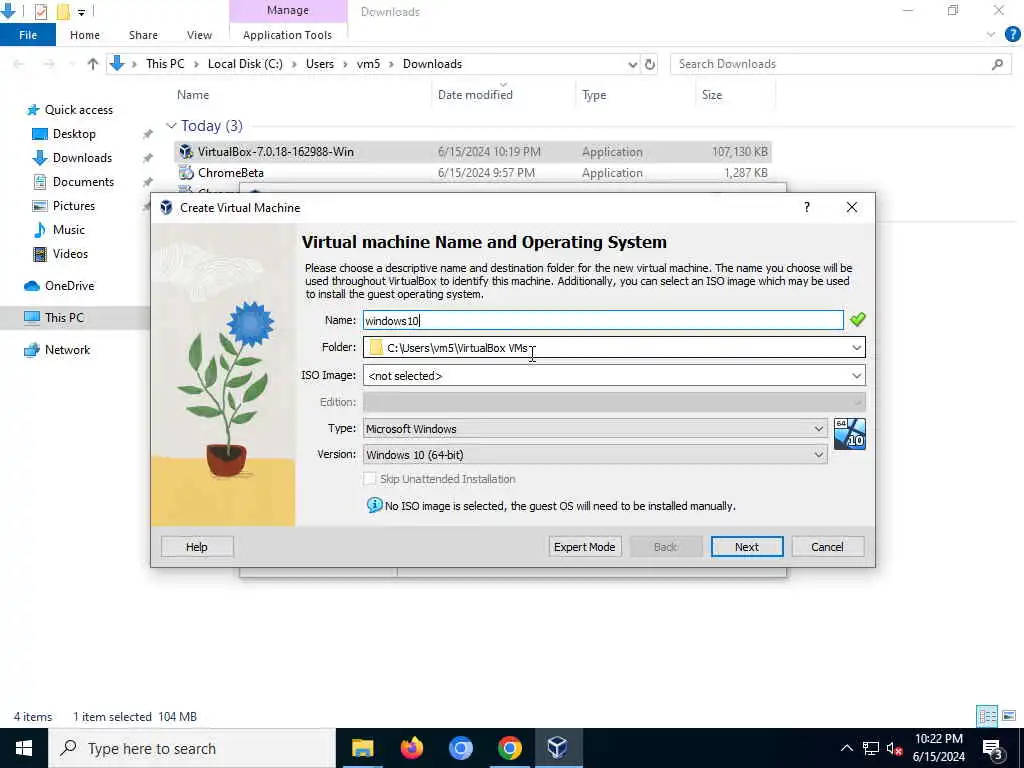Click the Explorer Help question mark icon
Image resolution: width=1024 pixels, height=768 pixels.
[1012, 35]
